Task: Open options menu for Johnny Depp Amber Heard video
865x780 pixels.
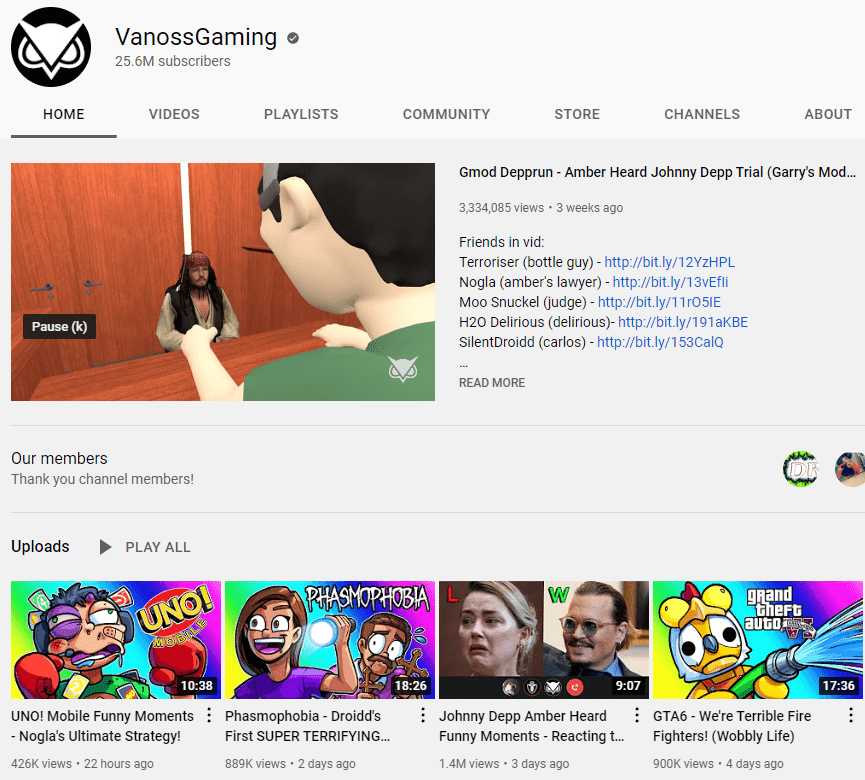Action: pyautogui.click(x=637, y=715)
